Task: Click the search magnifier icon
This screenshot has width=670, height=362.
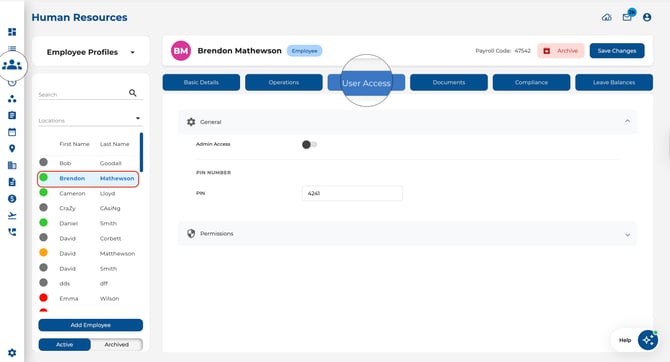Action: 132,93
